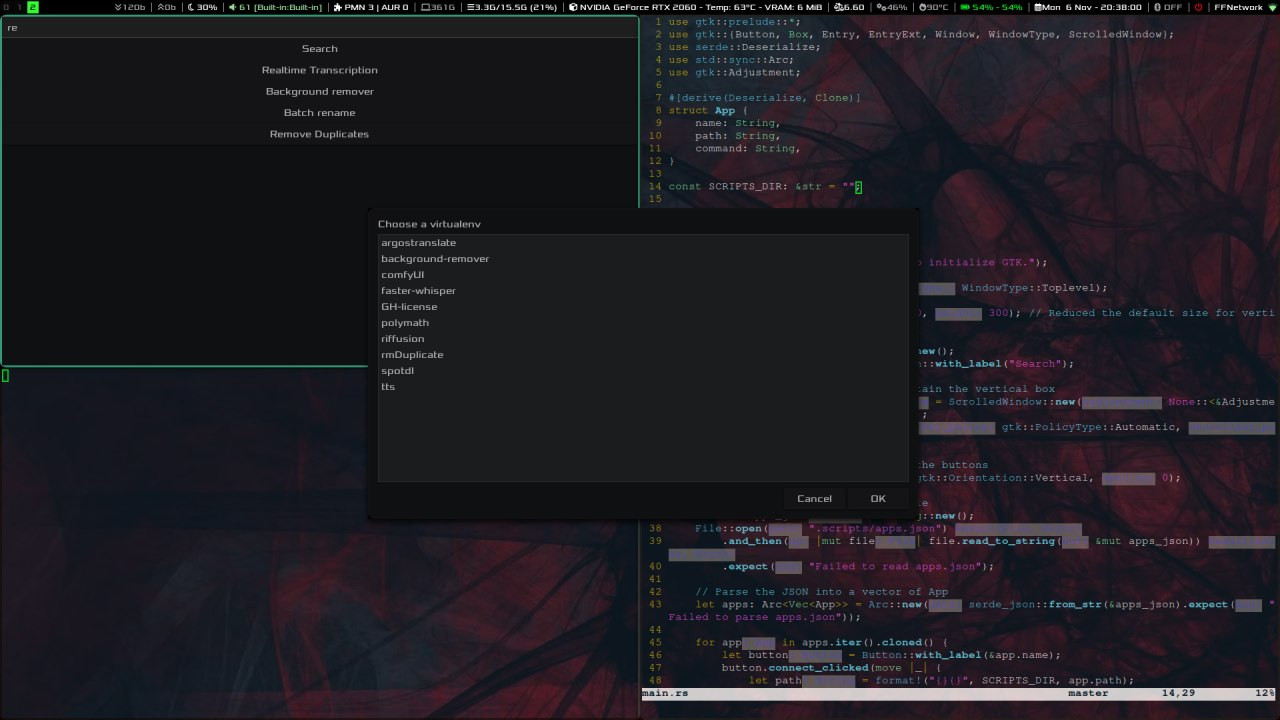Click the NVIDIA GPU icon in the status bar
The image size is (1280, 720).
click(x=574, y=7)
